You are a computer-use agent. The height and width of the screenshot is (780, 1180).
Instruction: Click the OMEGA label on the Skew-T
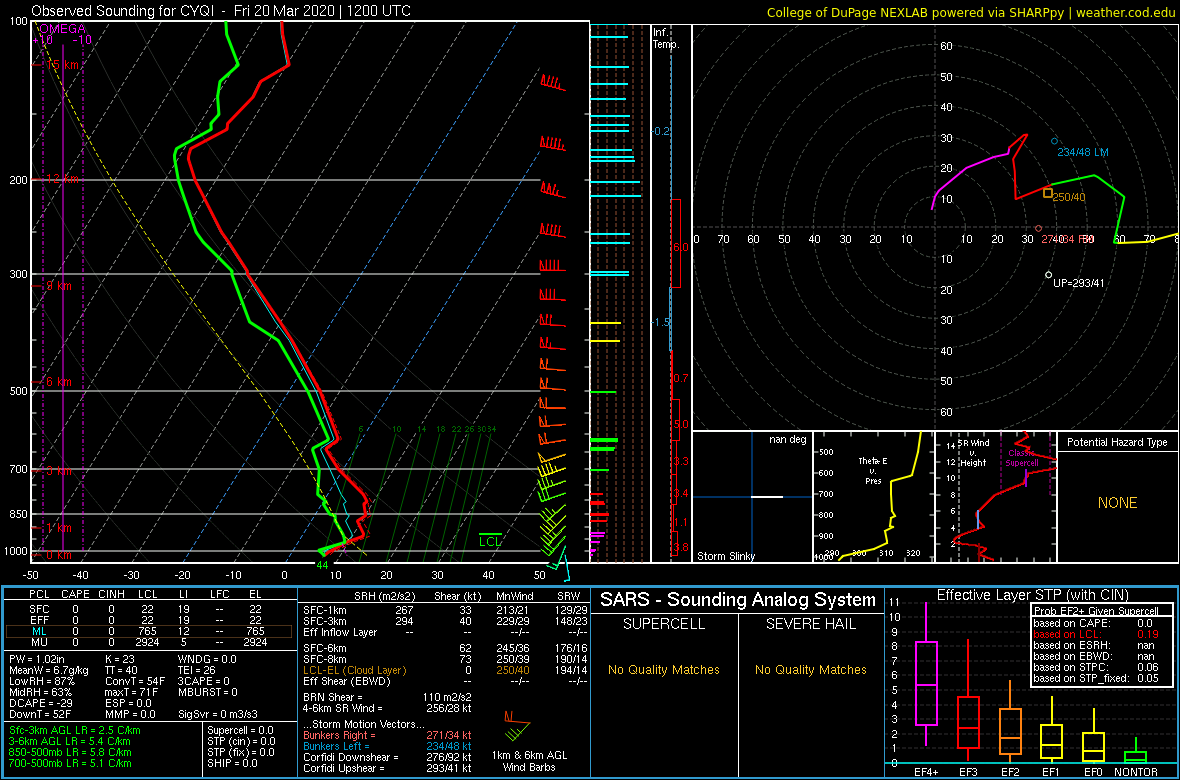[62, 29]
